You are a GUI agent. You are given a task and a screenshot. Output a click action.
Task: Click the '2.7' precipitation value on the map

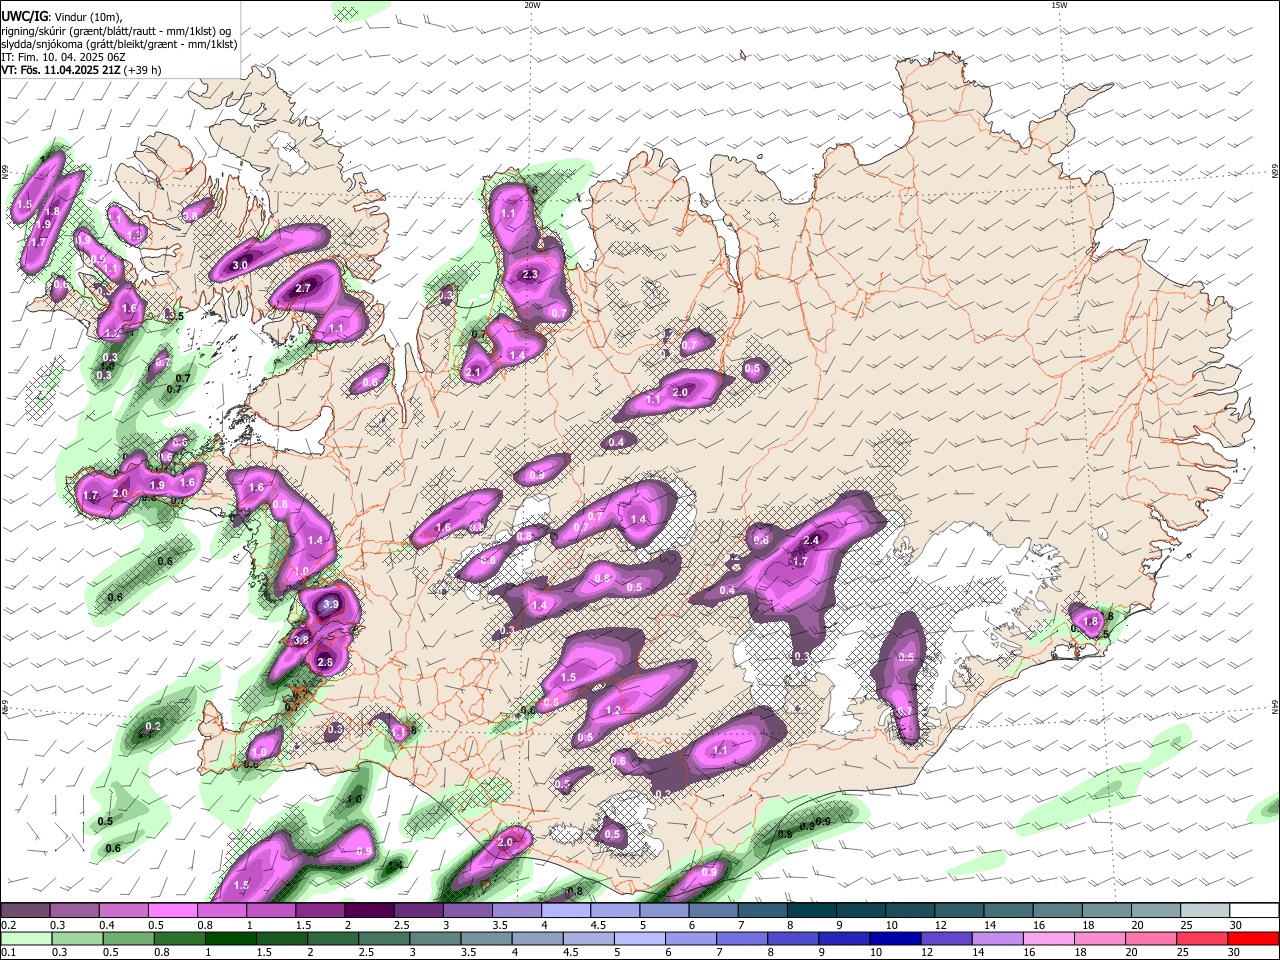(x=305, y=289)
